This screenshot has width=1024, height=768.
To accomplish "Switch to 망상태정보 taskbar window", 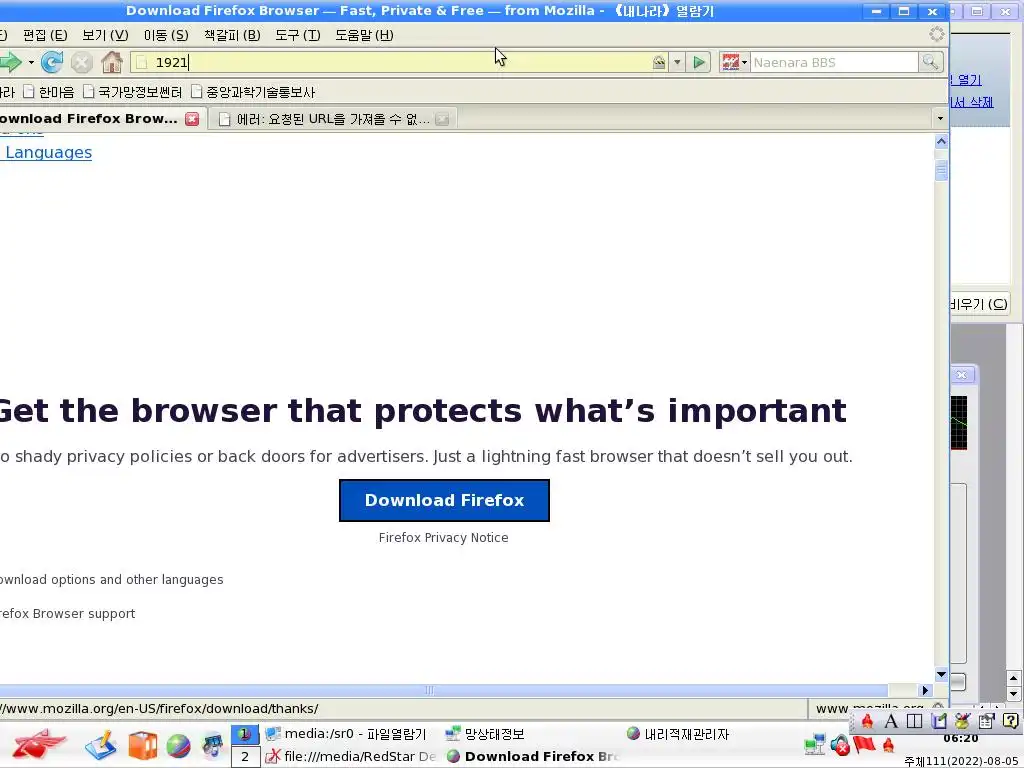I will click(x=485, y=734).
